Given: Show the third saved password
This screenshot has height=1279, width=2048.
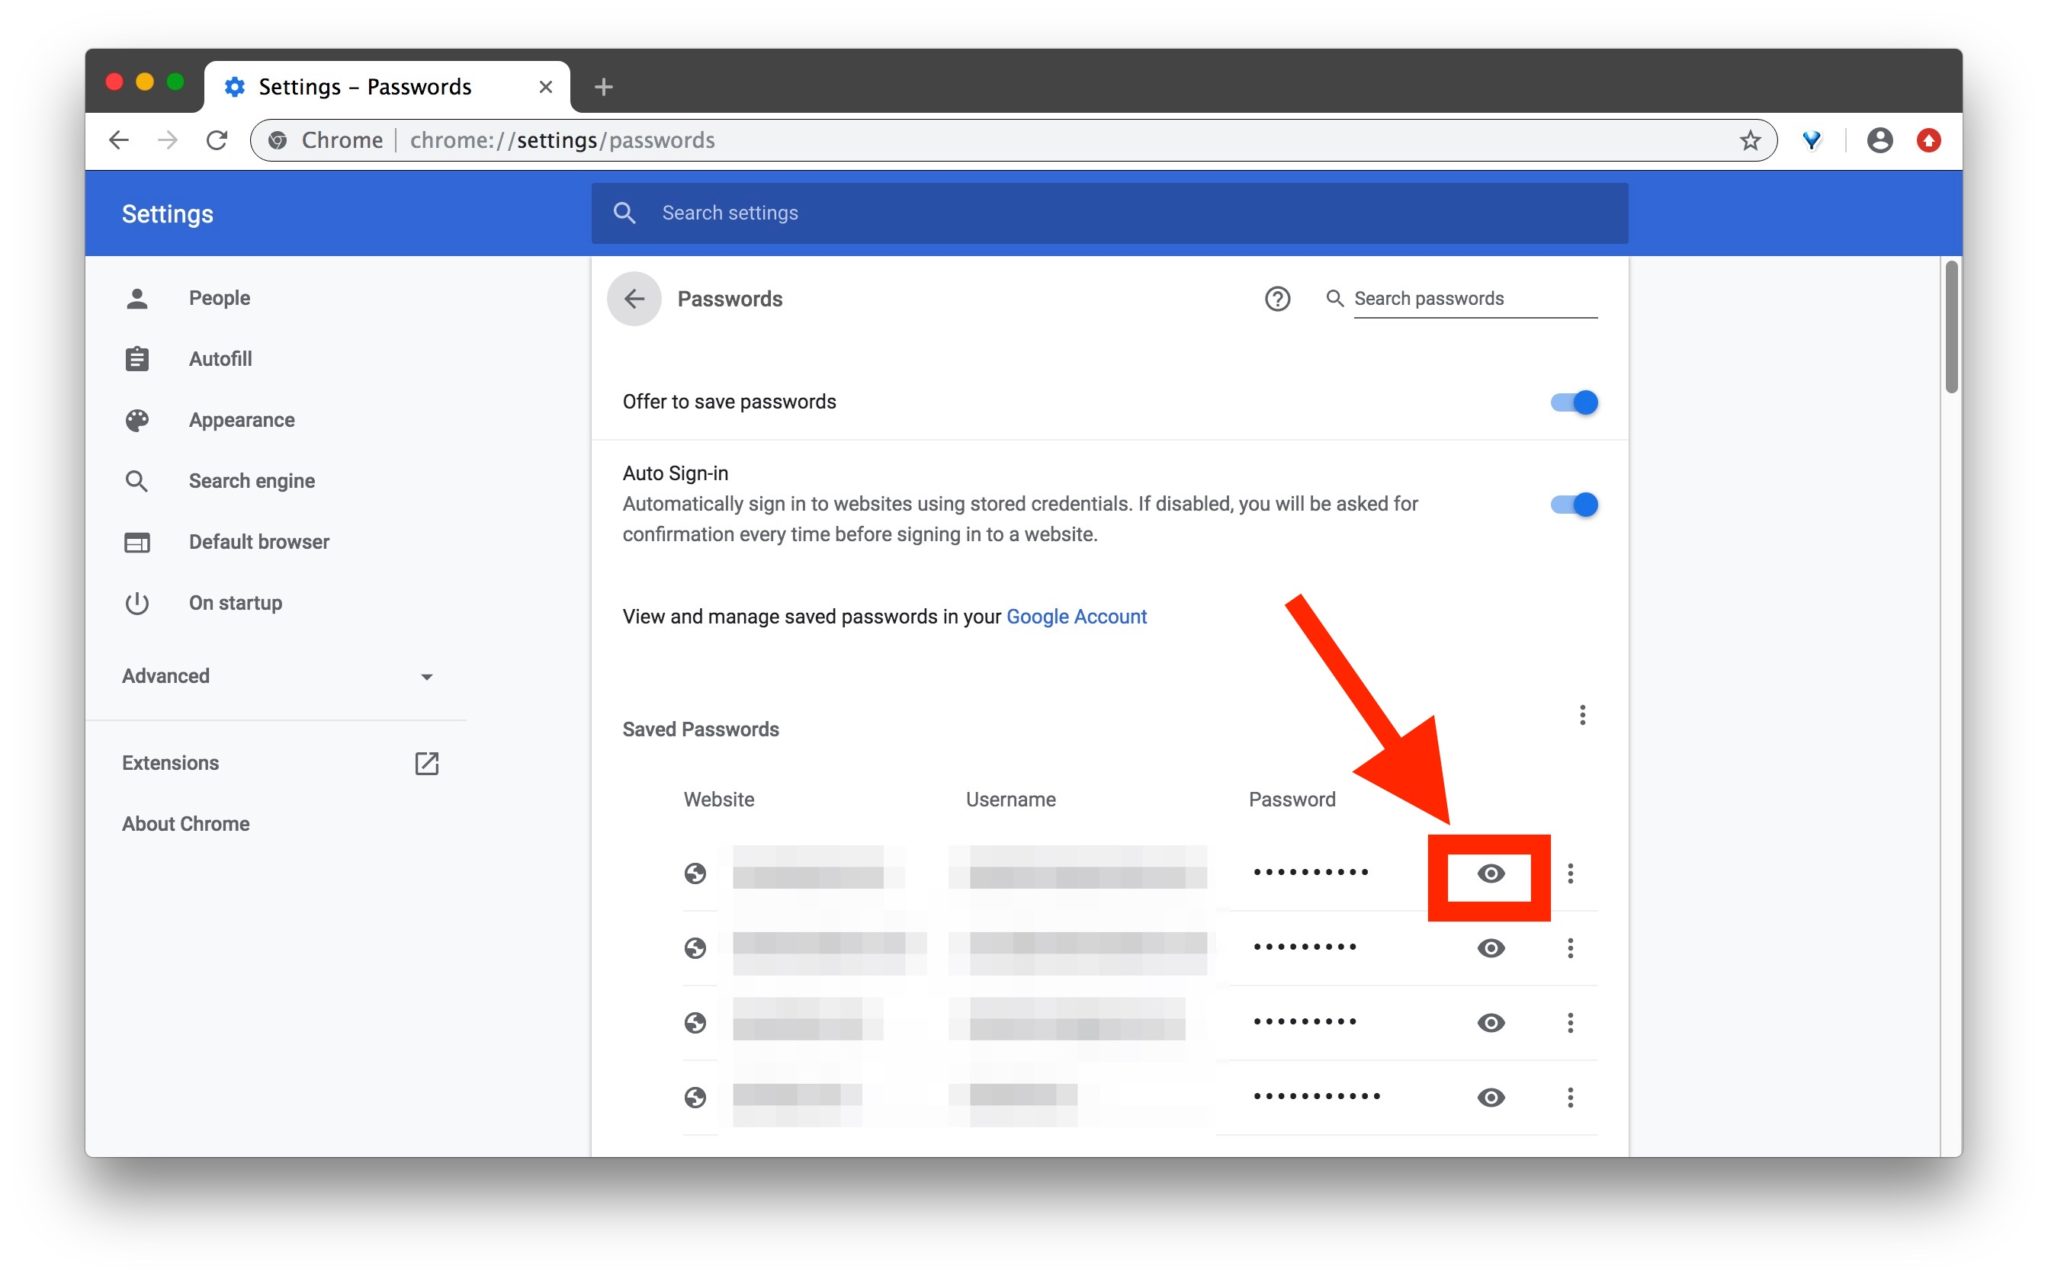Looking at the screenshot, I should point(1491,1022).
